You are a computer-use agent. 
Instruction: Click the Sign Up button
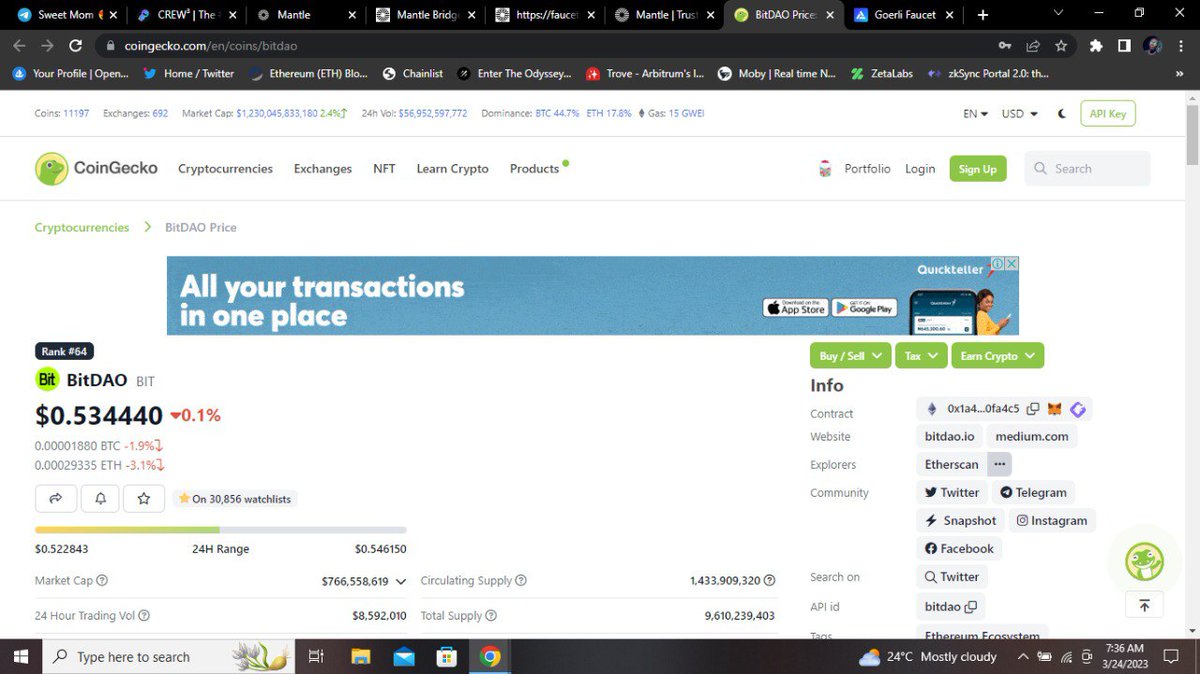977,169
